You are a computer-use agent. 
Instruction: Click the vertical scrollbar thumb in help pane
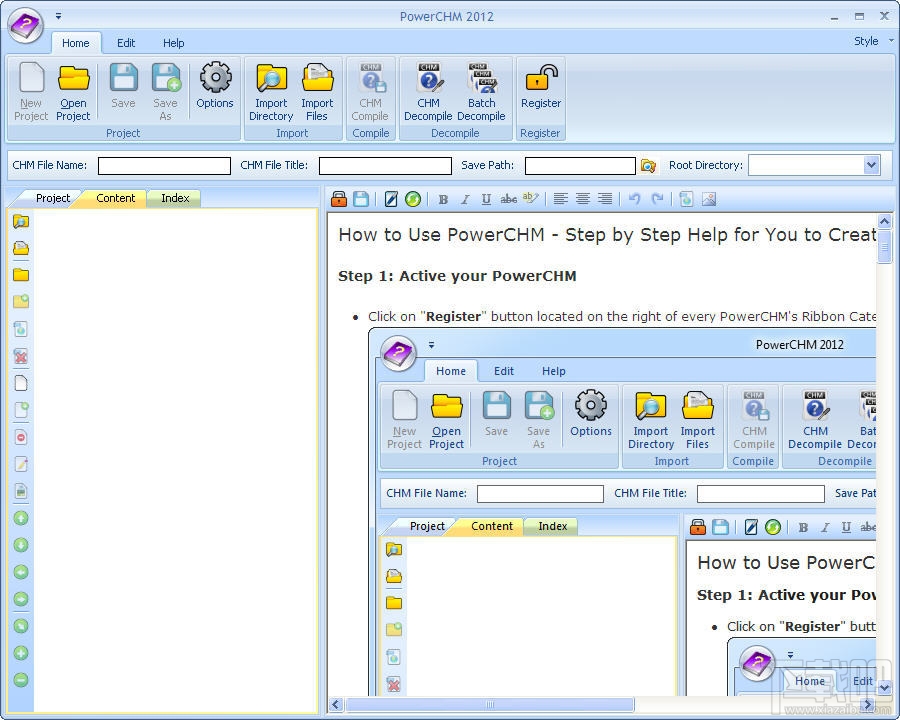[x=885, y=247]
